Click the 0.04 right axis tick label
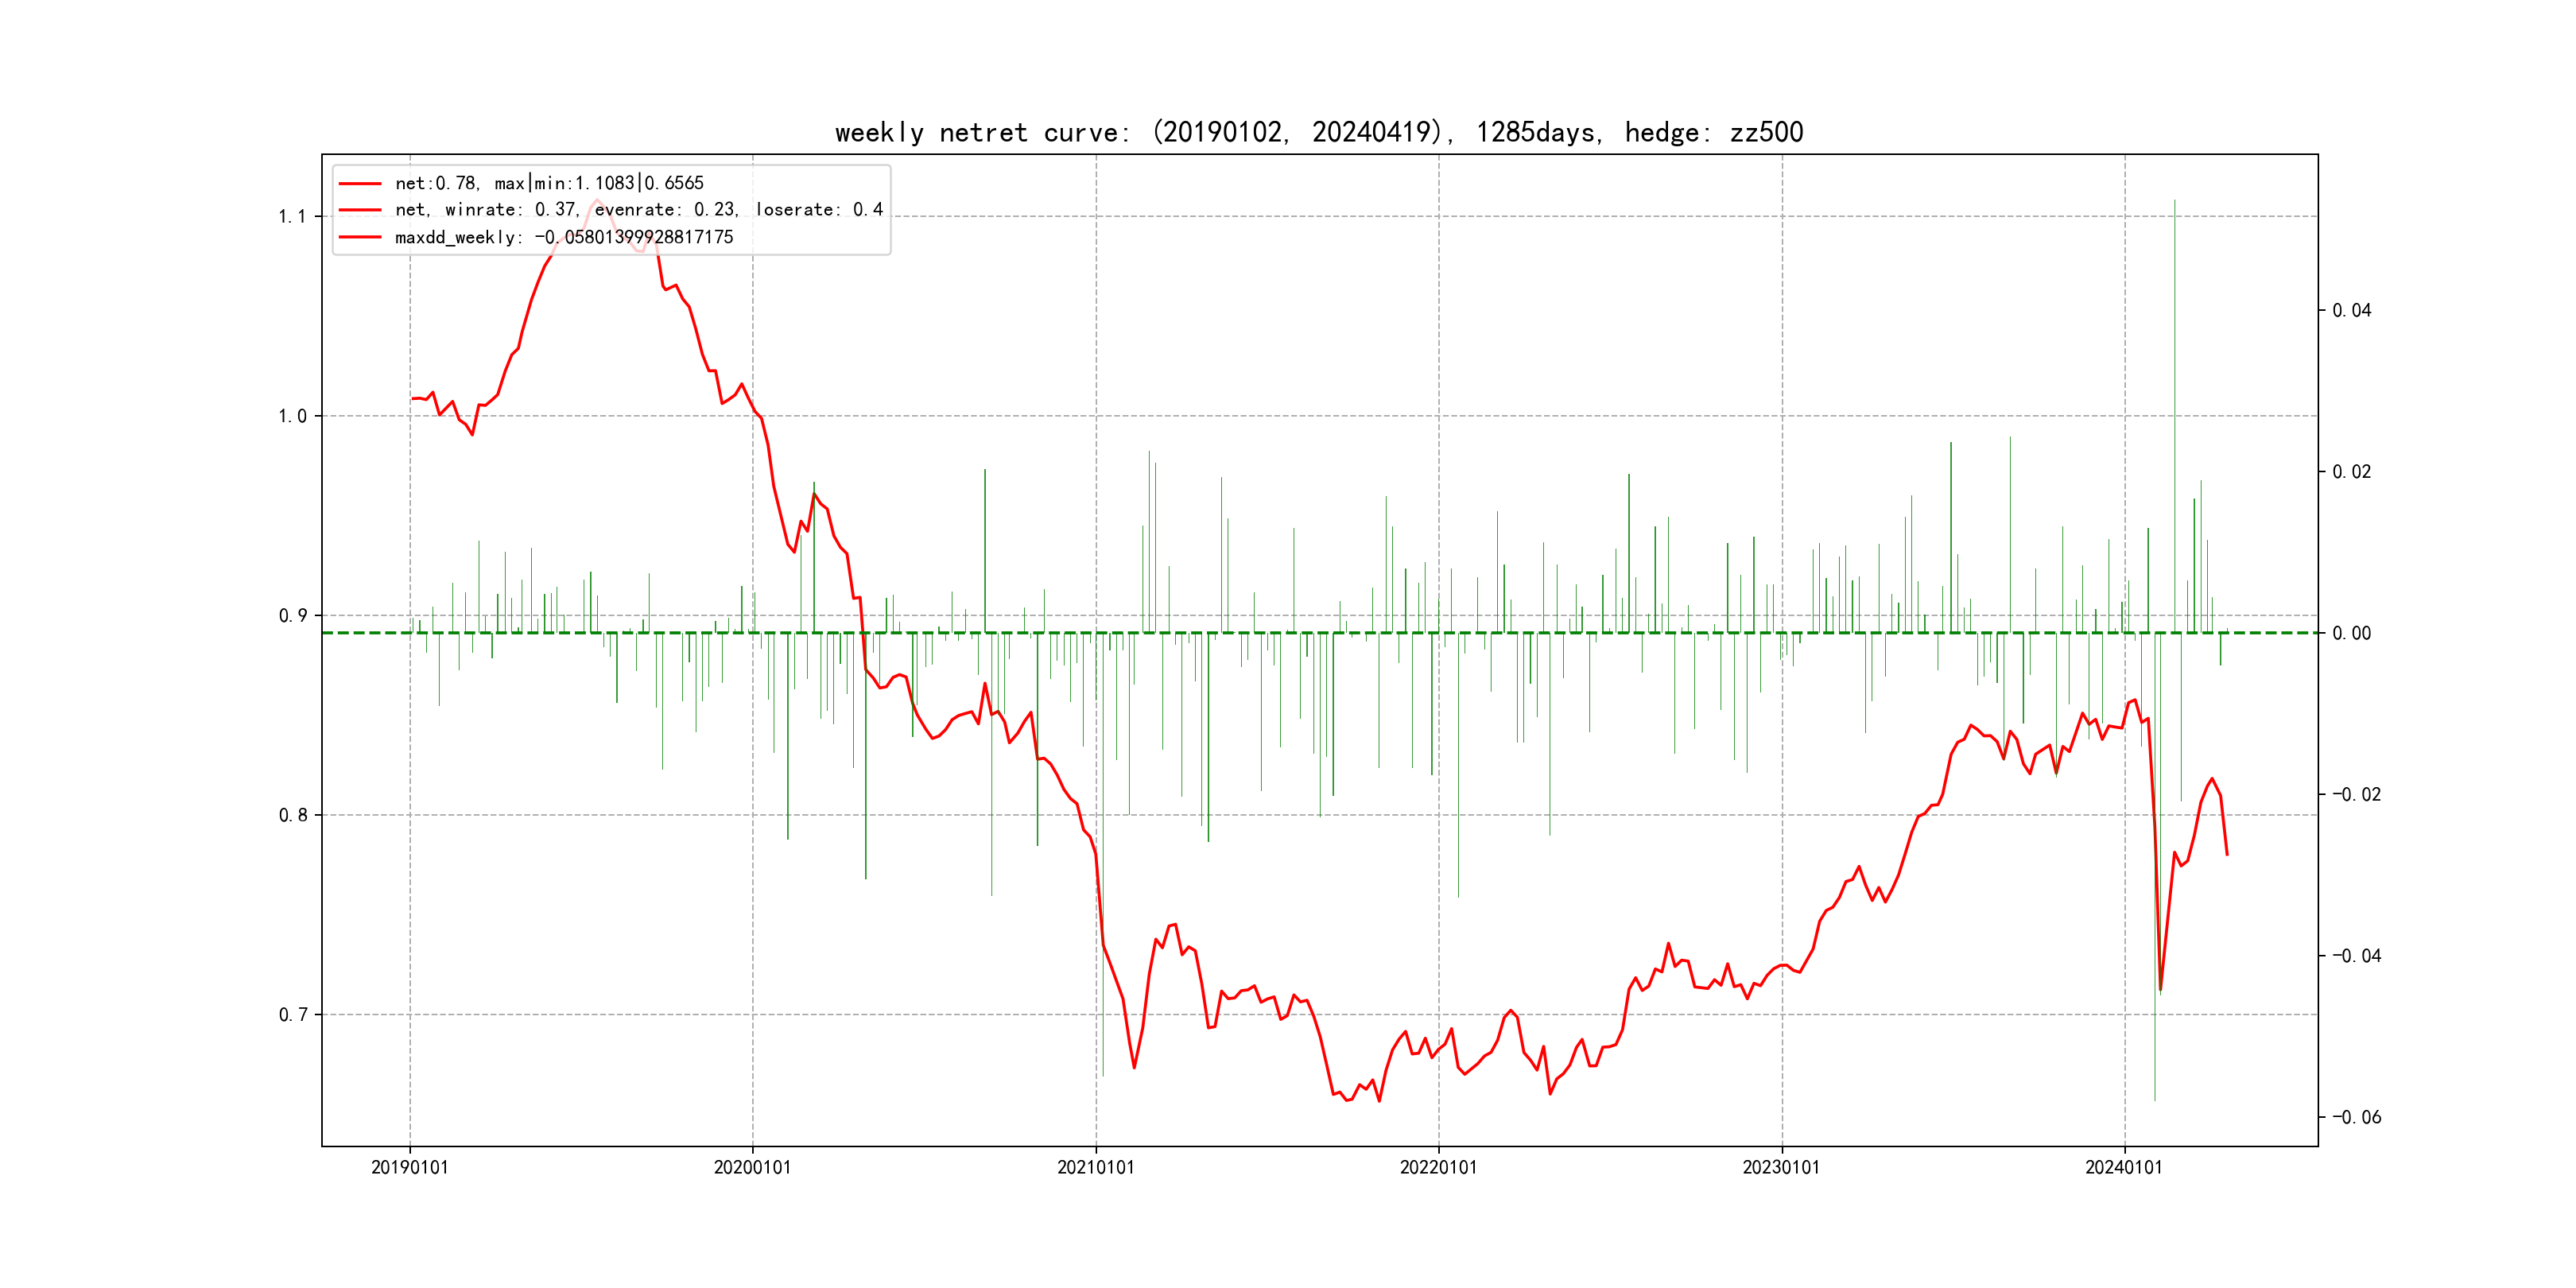The image size is (2576, 1288). tap(2351, 311)
